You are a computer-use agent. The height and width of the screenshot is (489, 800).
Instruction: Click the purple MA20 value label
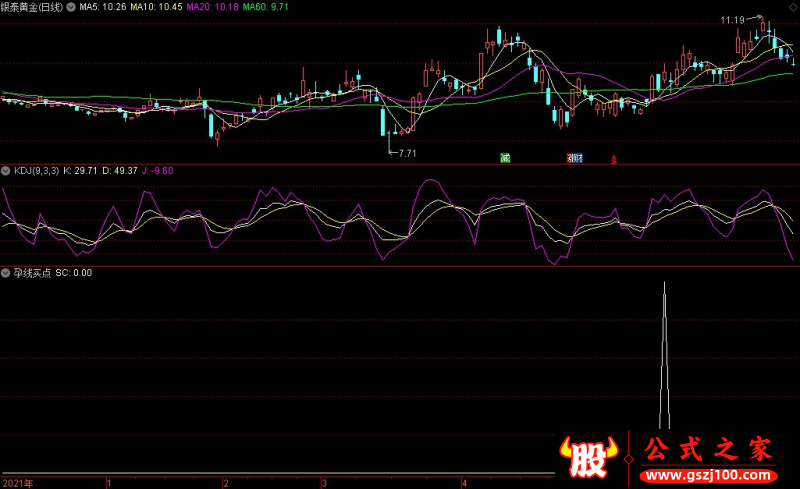coord(212,7)
